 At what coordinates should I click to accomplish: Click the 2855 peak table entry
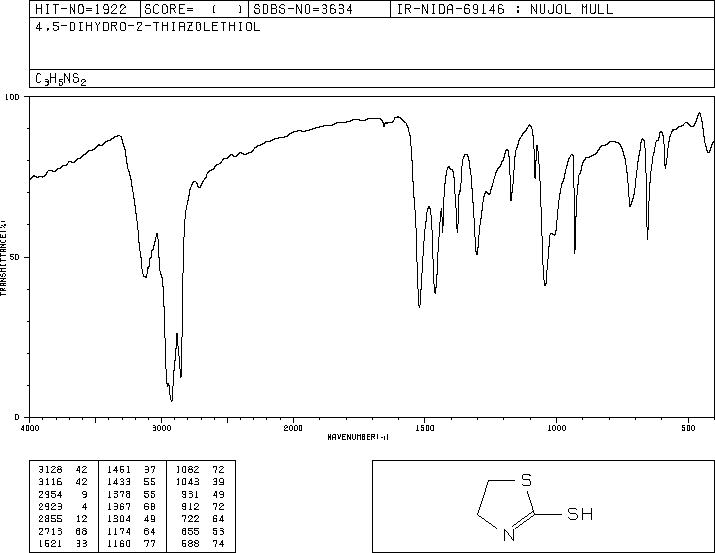click(x=63, y=519)
